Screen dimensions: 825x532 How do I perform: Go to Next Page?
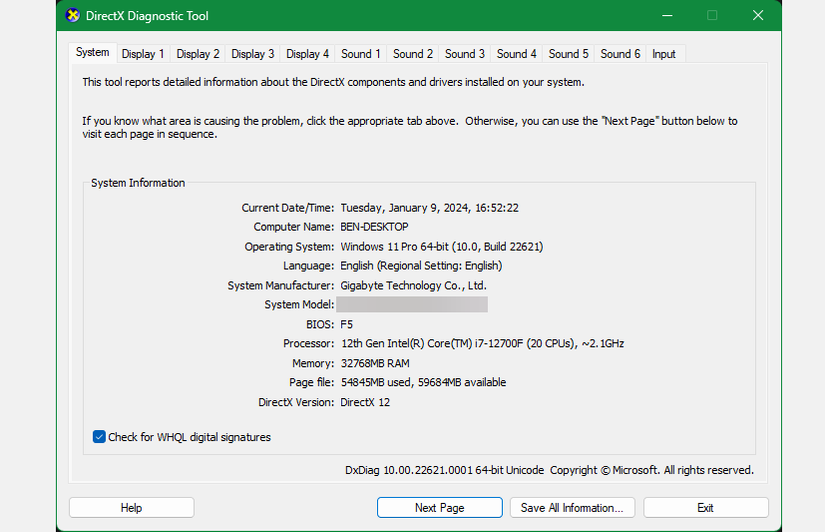[439, 508]
